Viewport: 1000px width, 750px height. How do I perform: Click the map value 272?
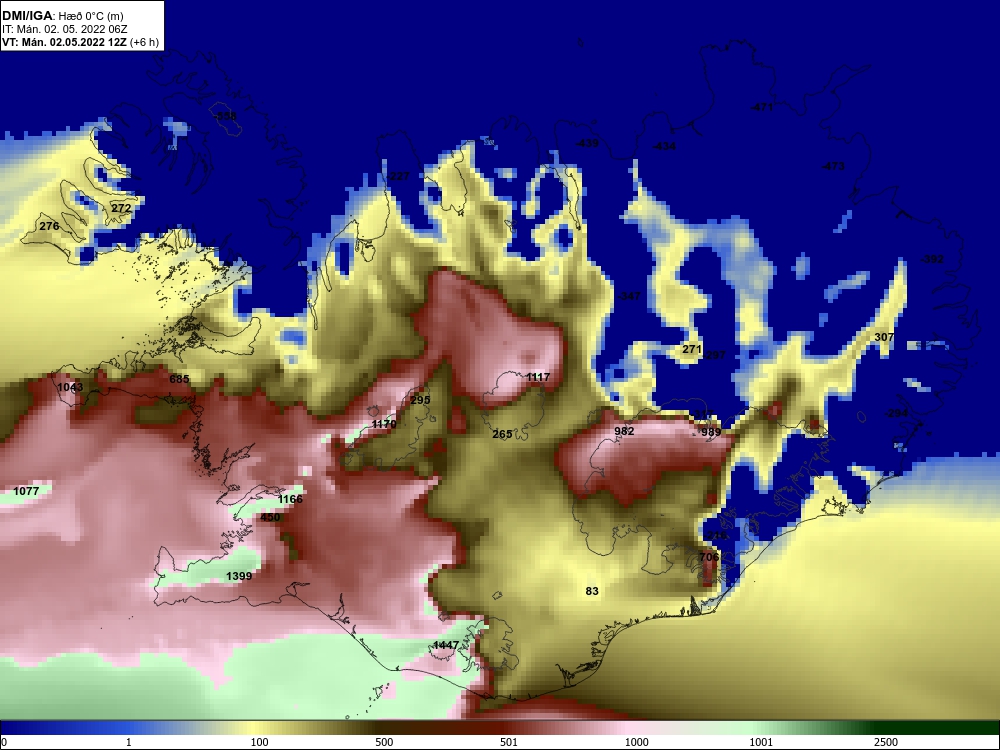click(121, 208)
